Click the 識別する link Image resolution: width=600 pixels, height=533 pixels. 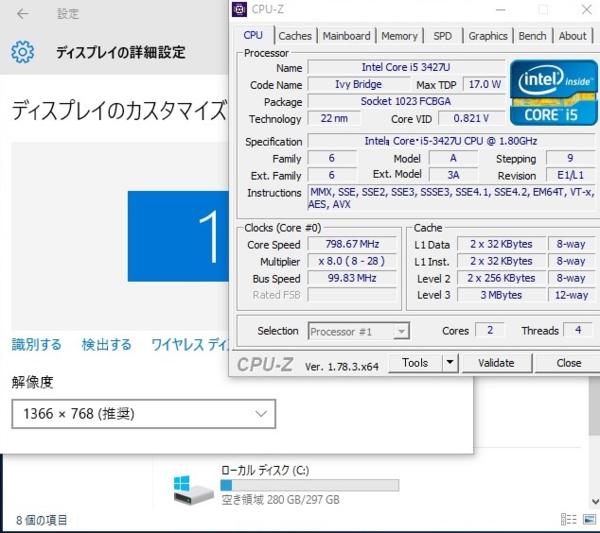tap(36, 344)
